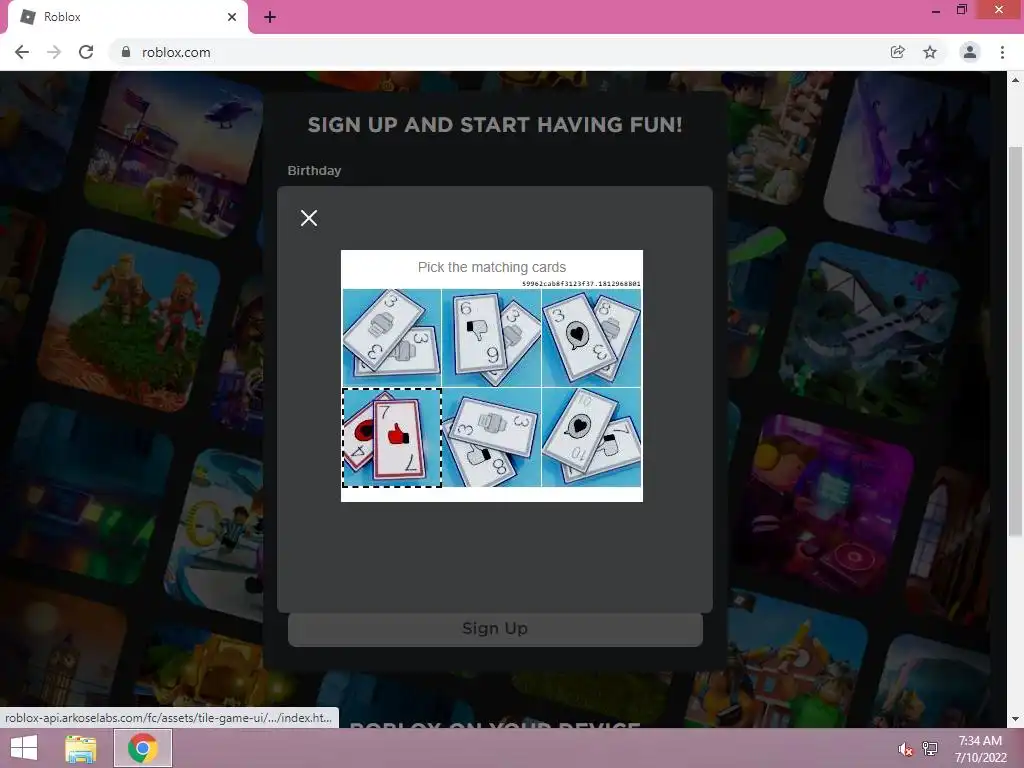Open a new browser tab
Screen dimensions: 1024x768
point(270,17)
